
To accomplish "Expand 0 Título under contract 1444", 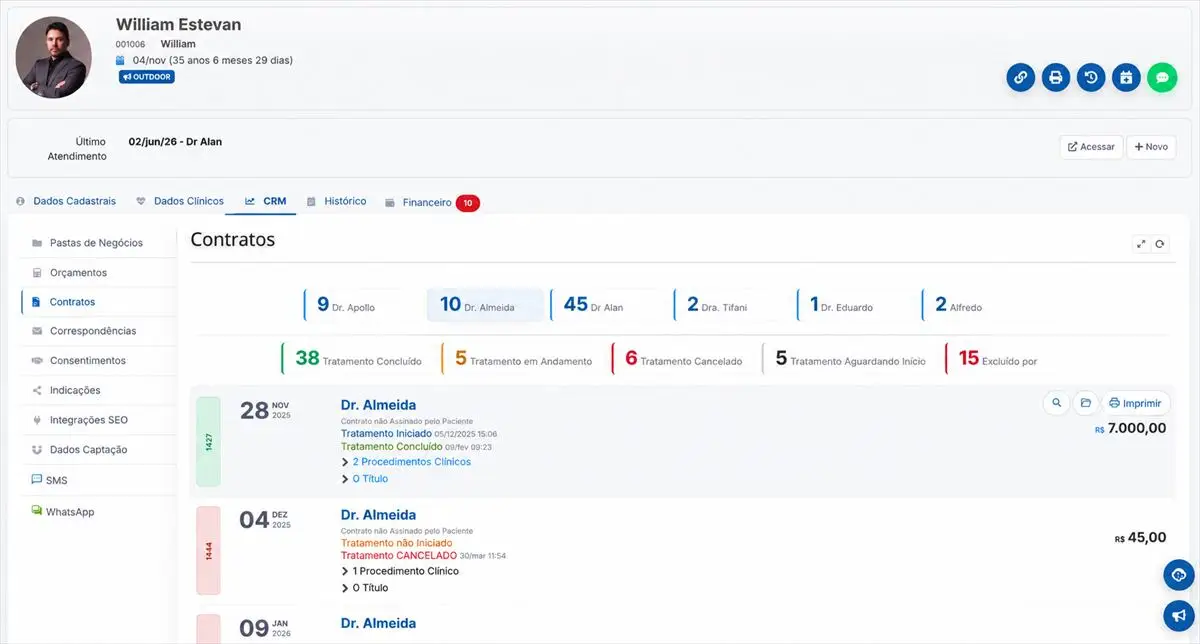I will [365, 588].
